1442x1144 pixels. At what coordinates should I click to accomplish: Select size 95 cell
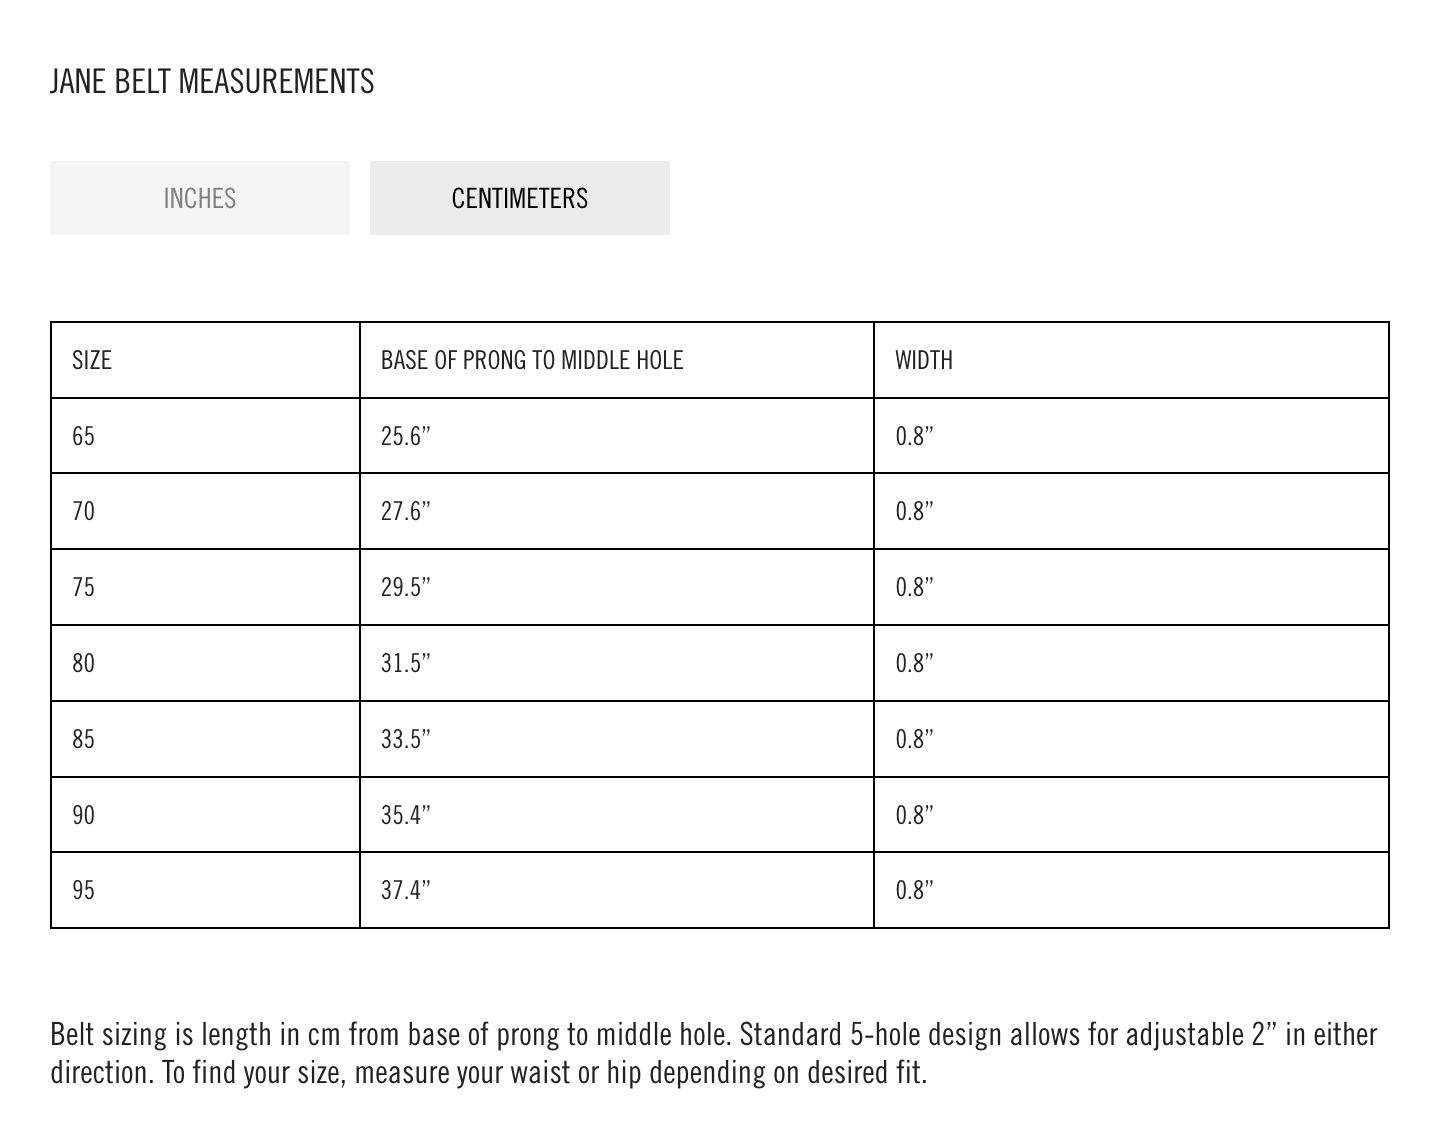(205, 890)
